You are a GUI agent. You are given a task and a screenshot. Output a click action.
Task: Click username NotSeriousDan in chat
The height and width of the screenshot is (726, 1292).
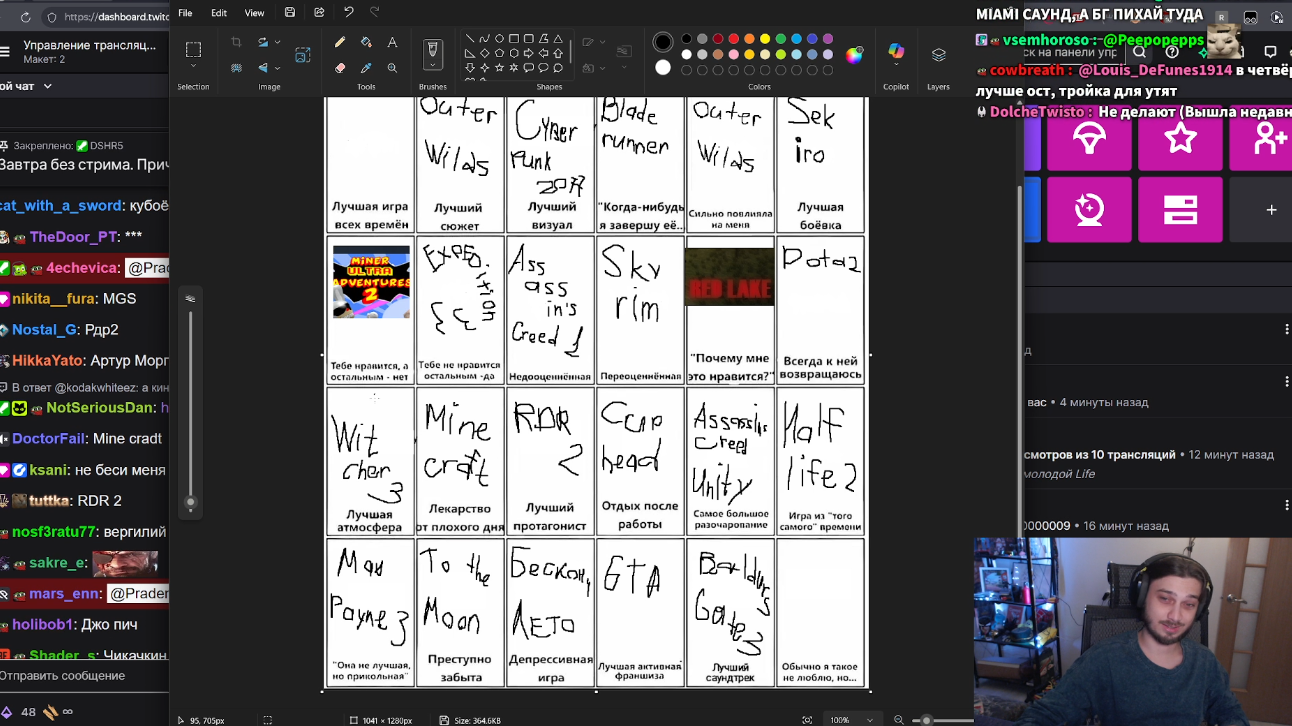click(100, 408)
